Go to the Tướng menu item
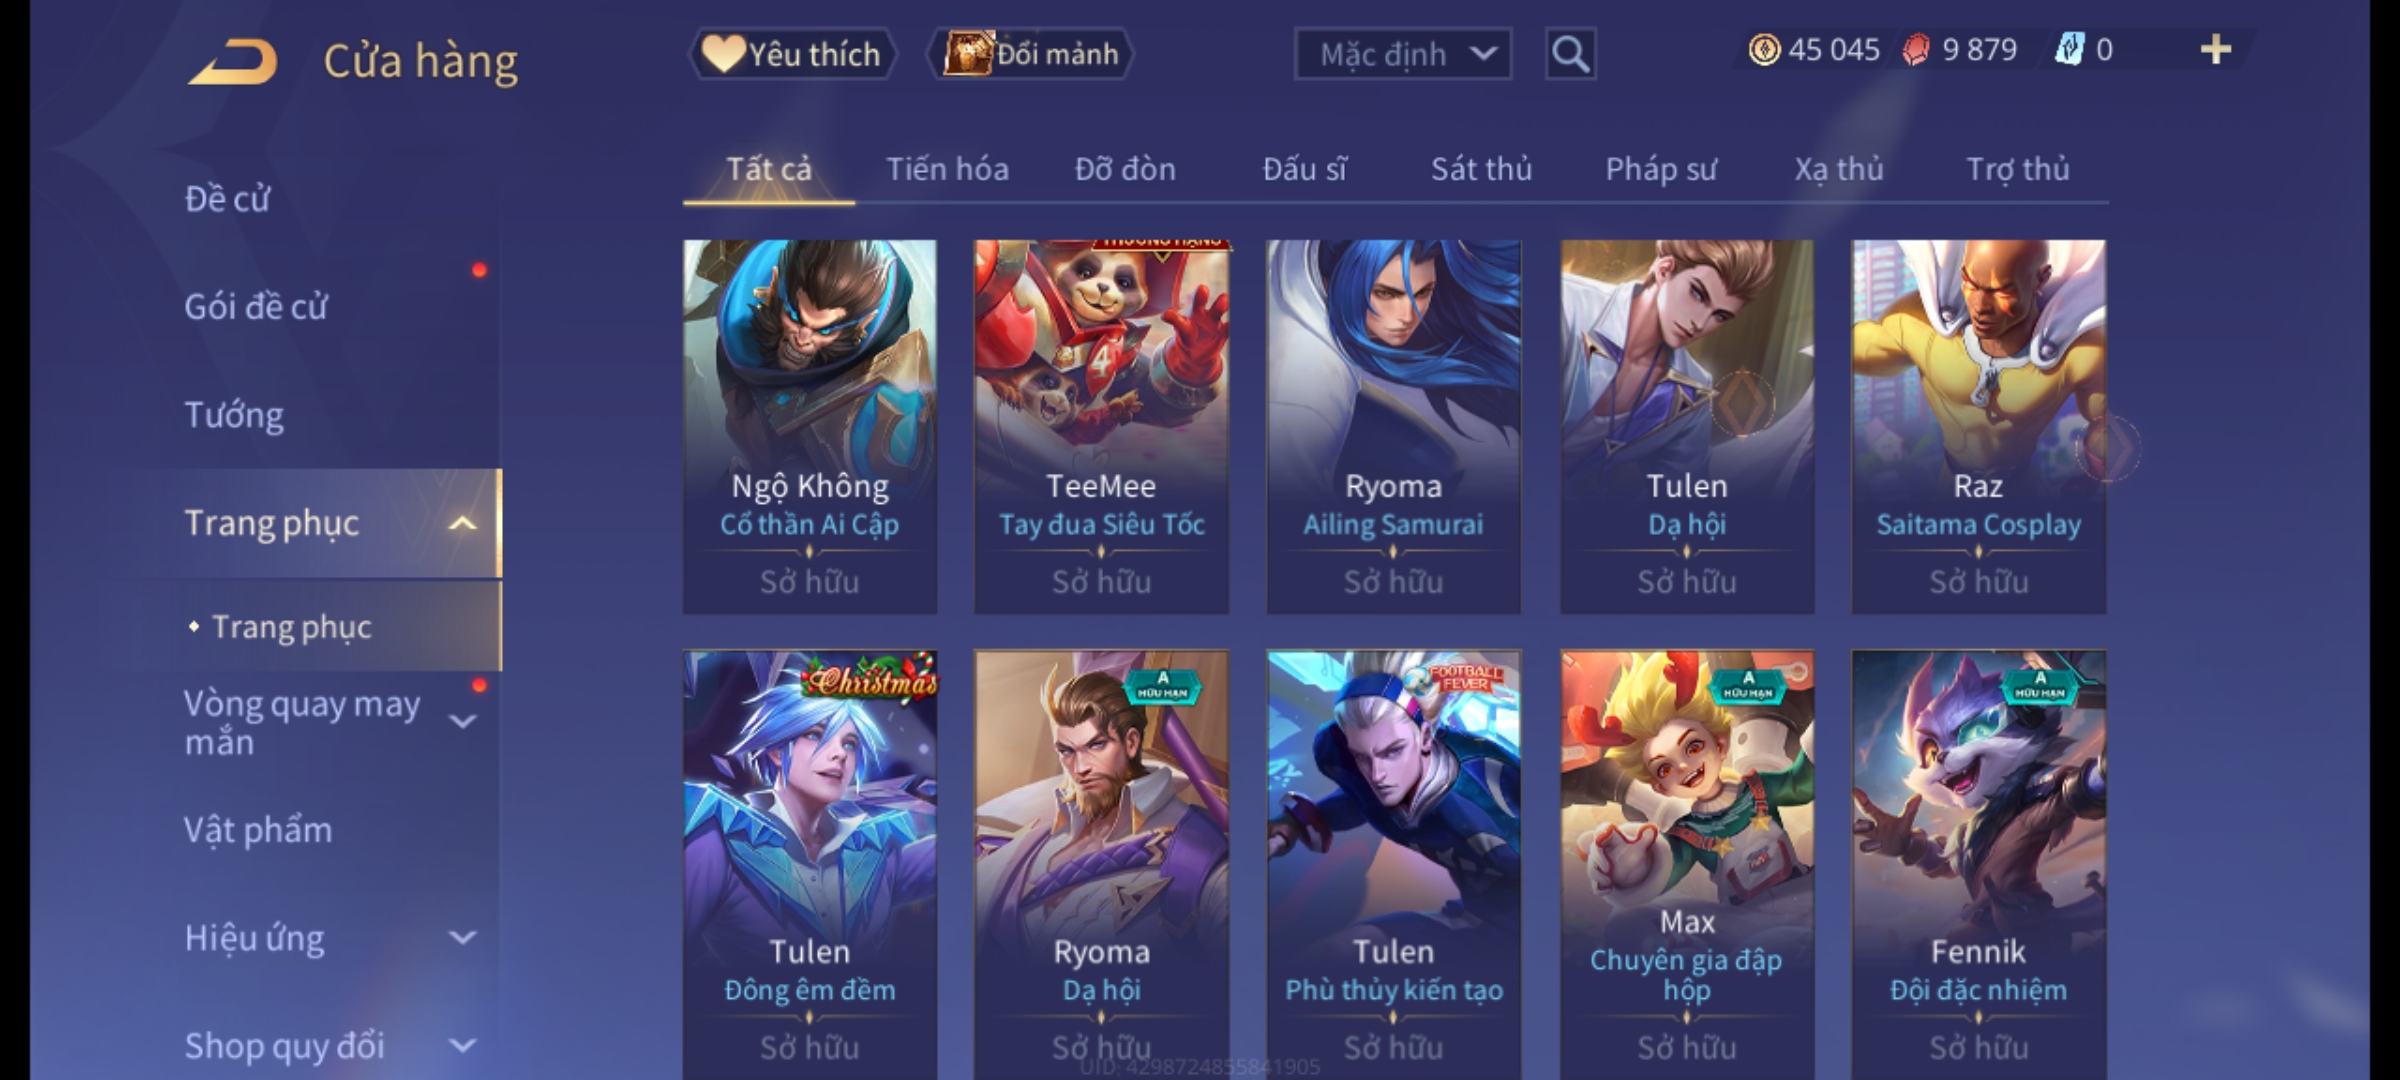This screenshot has width=2400, height=1080. [x=234, y=415]
